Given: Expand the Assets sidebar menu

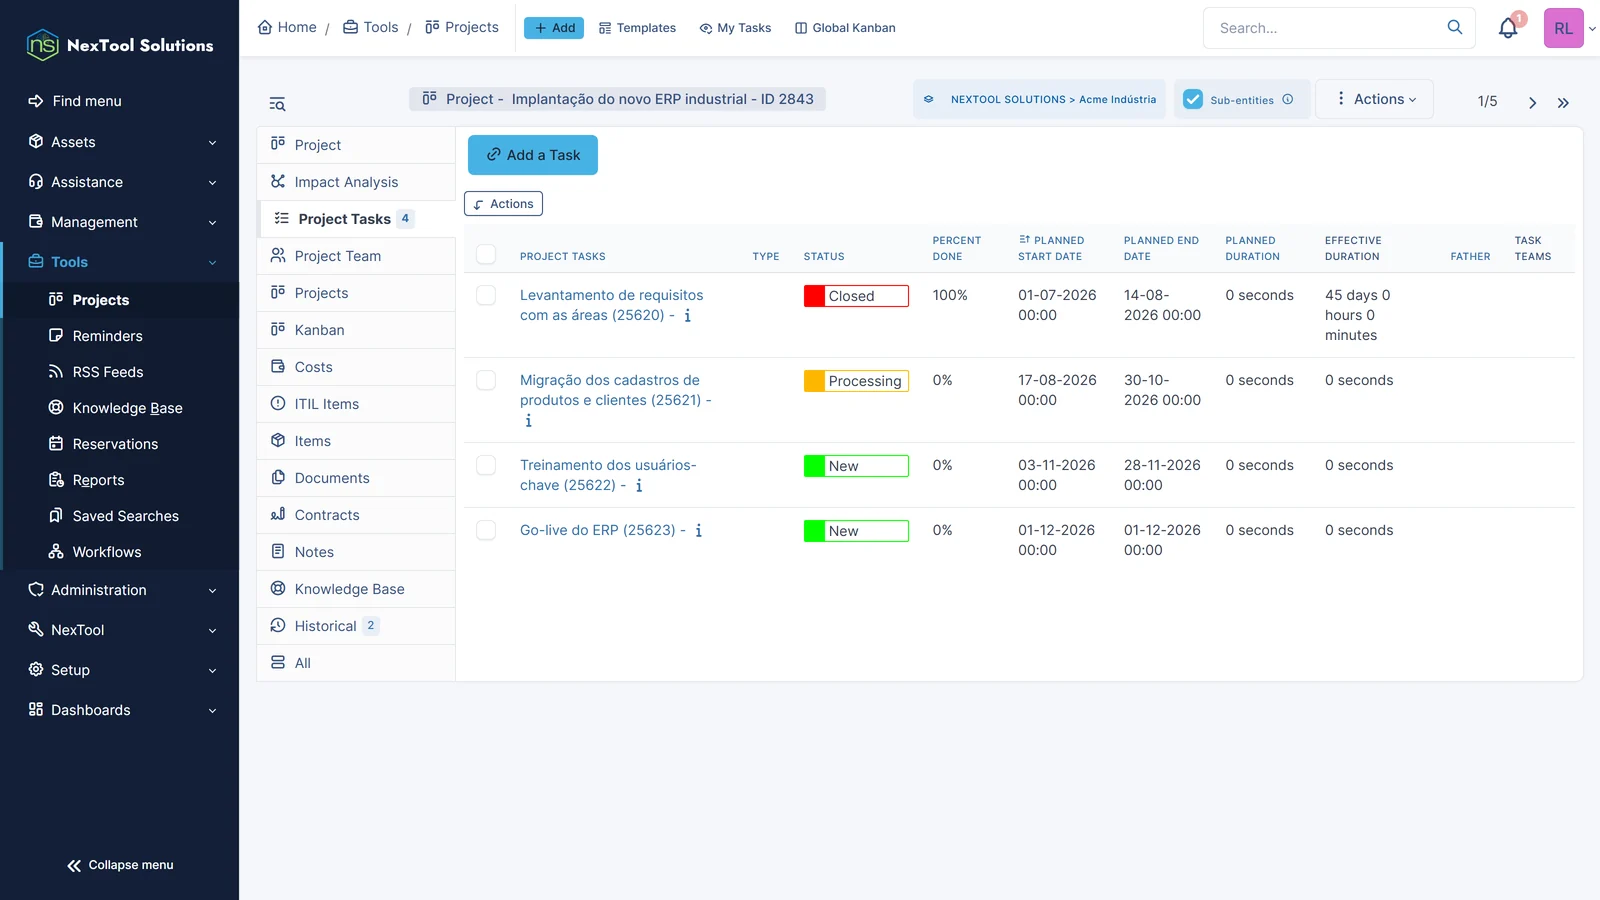Looking at the screenshot, I should [120, 142].
